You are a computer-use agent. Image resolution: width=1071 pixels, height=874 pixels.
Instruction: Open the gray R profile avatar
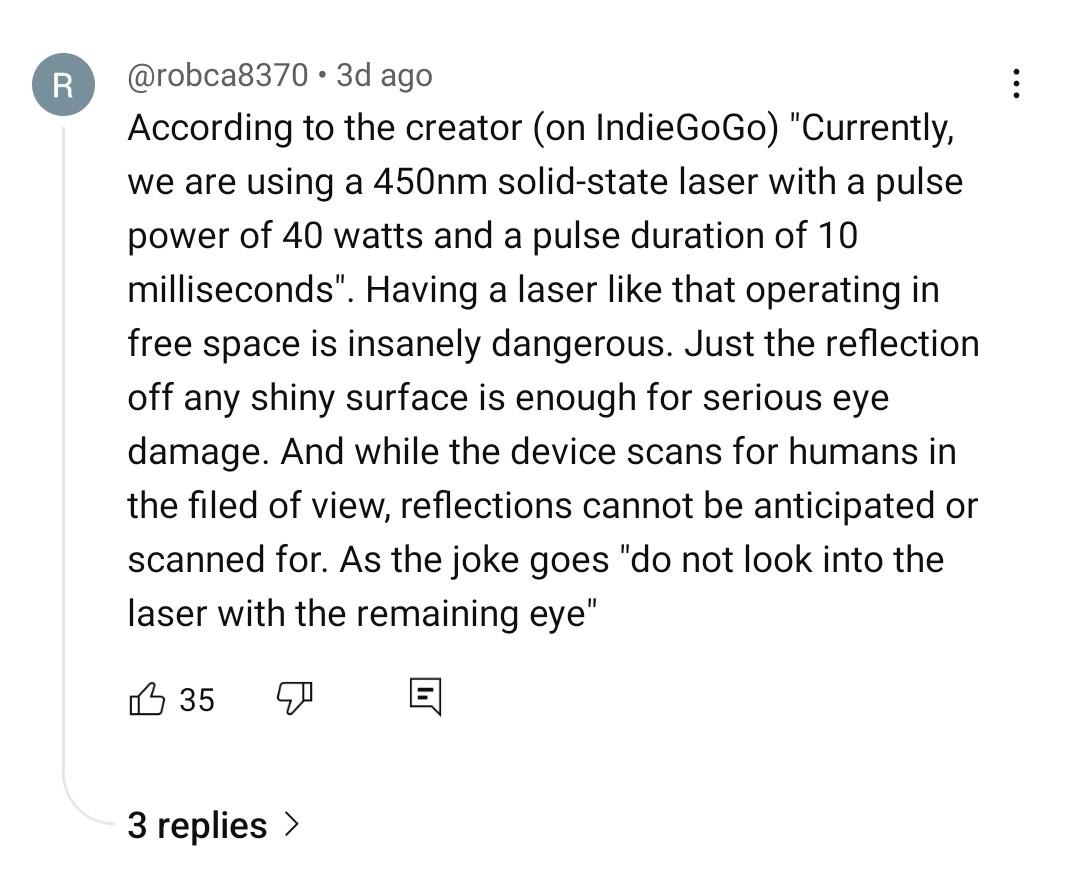(x=64, y=85)
